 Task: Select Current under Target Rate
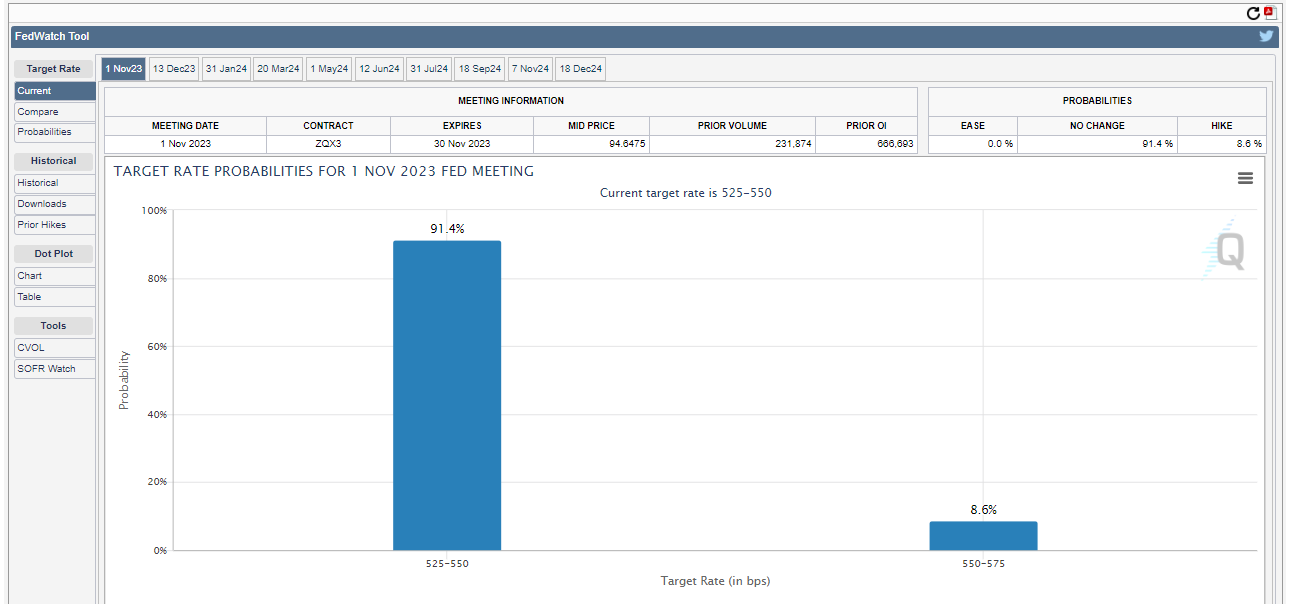click(55, 91)
